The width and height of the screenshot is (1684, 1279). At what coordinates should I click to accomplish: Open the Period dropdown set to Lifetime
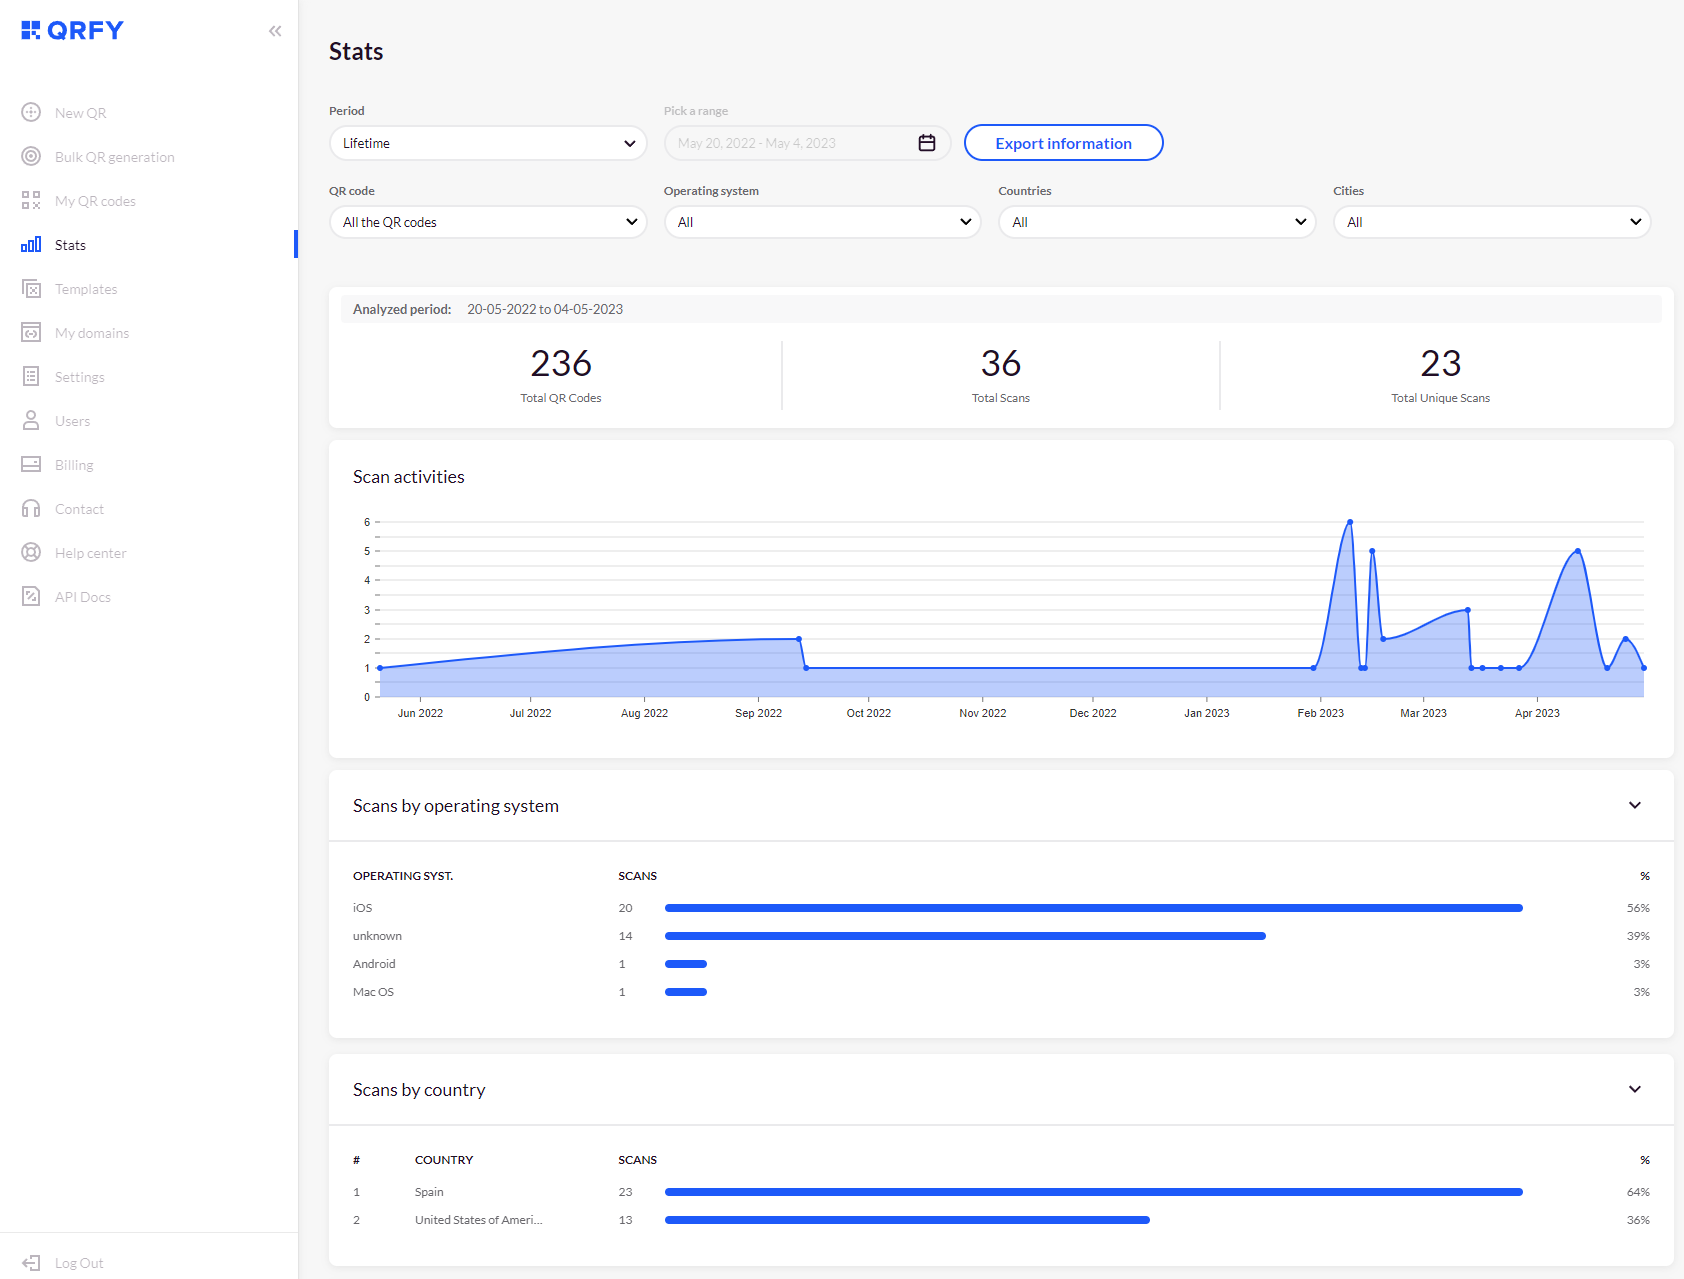[488, 142]
